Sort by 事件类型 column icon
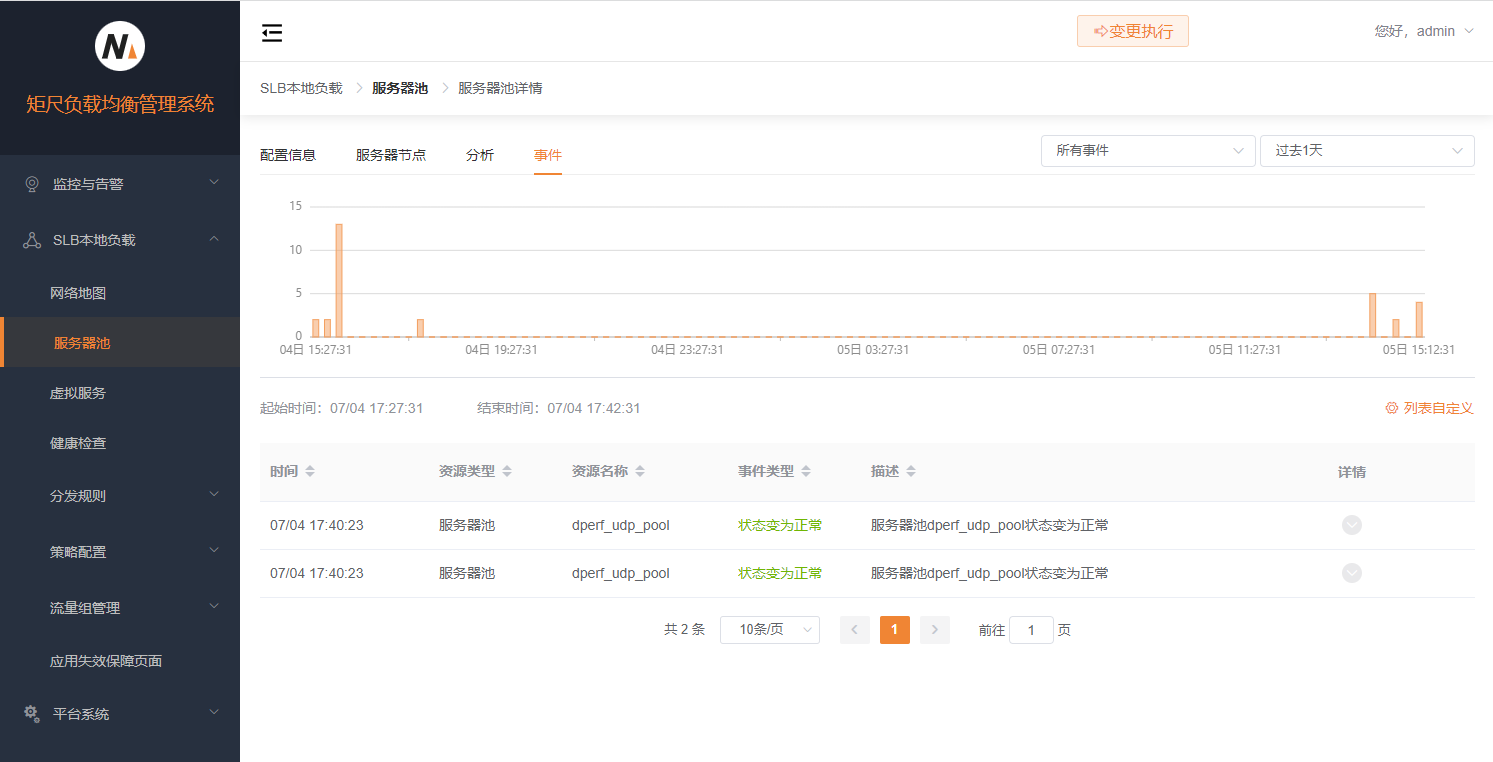 (806, 471)
